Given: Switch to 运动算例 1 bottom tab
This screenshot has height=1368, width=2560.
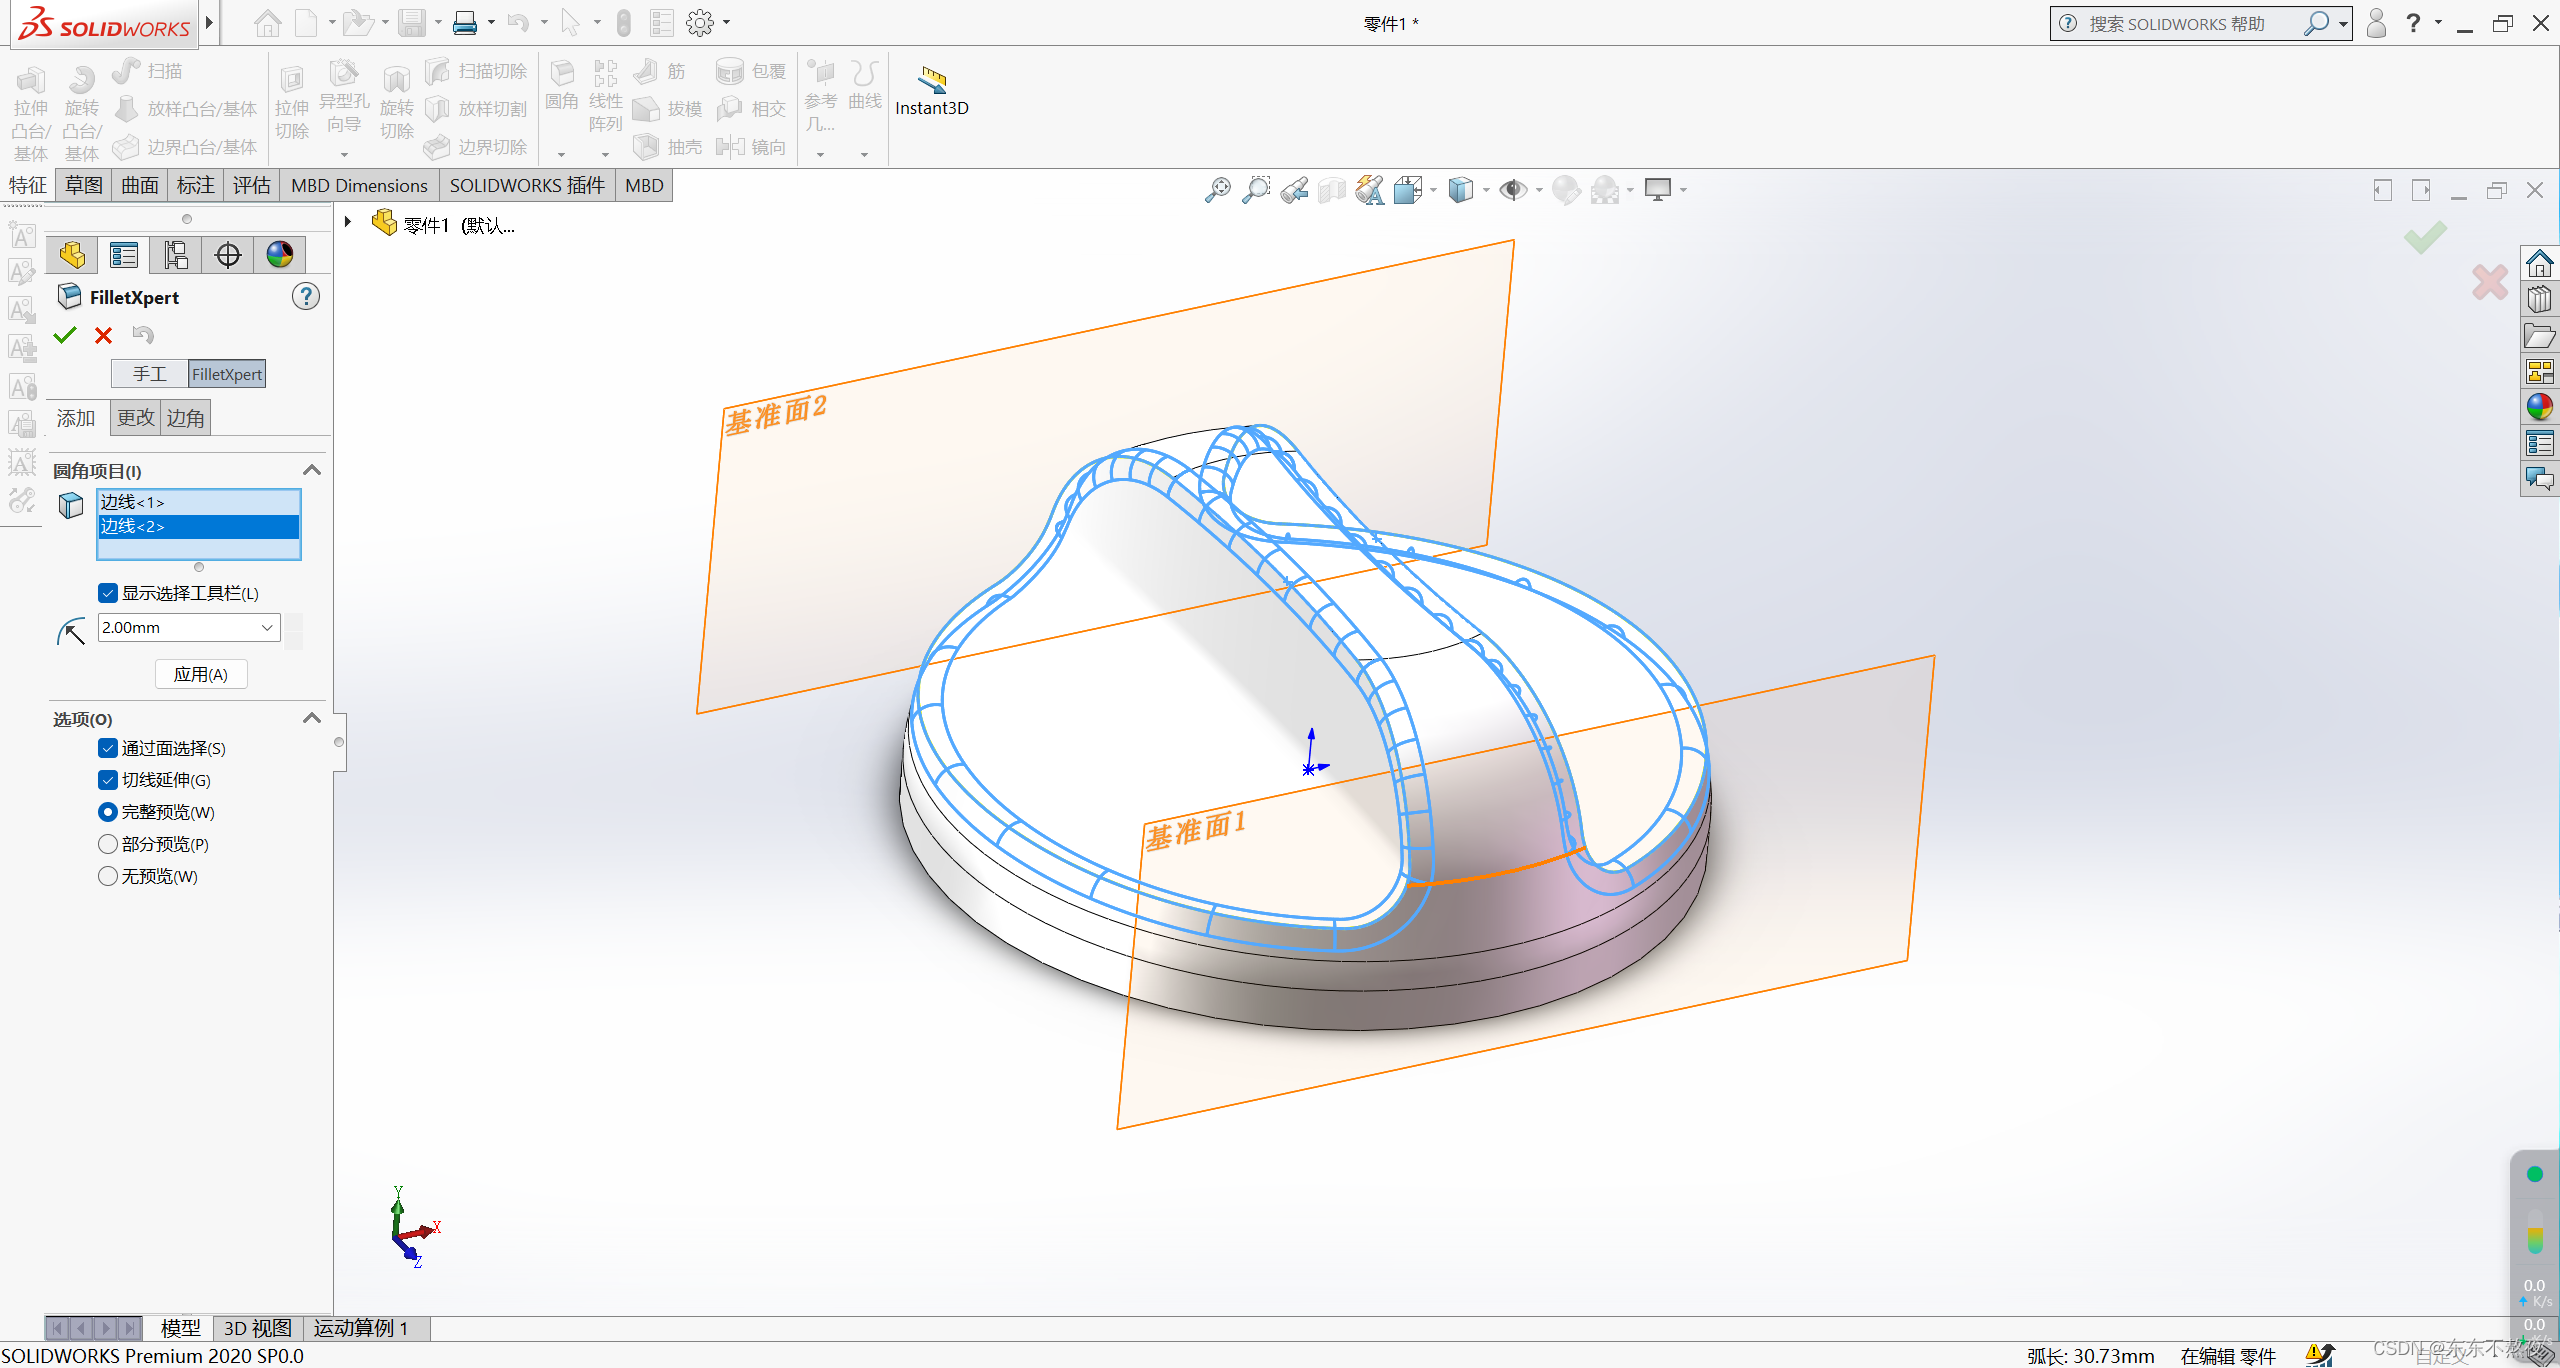Looking at the screenshot, I should point(361,1328).
